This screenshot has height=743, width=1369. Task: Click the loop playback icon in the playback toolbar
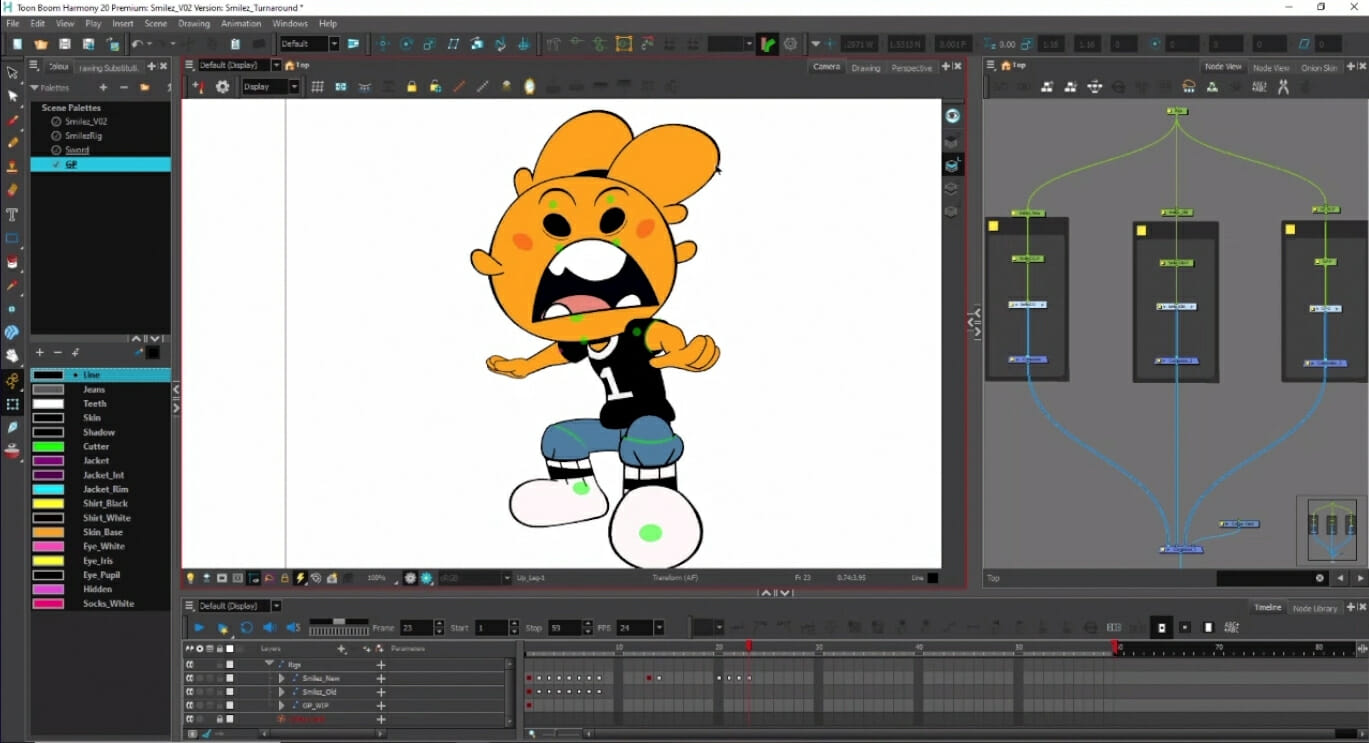[x=247, y=627]
